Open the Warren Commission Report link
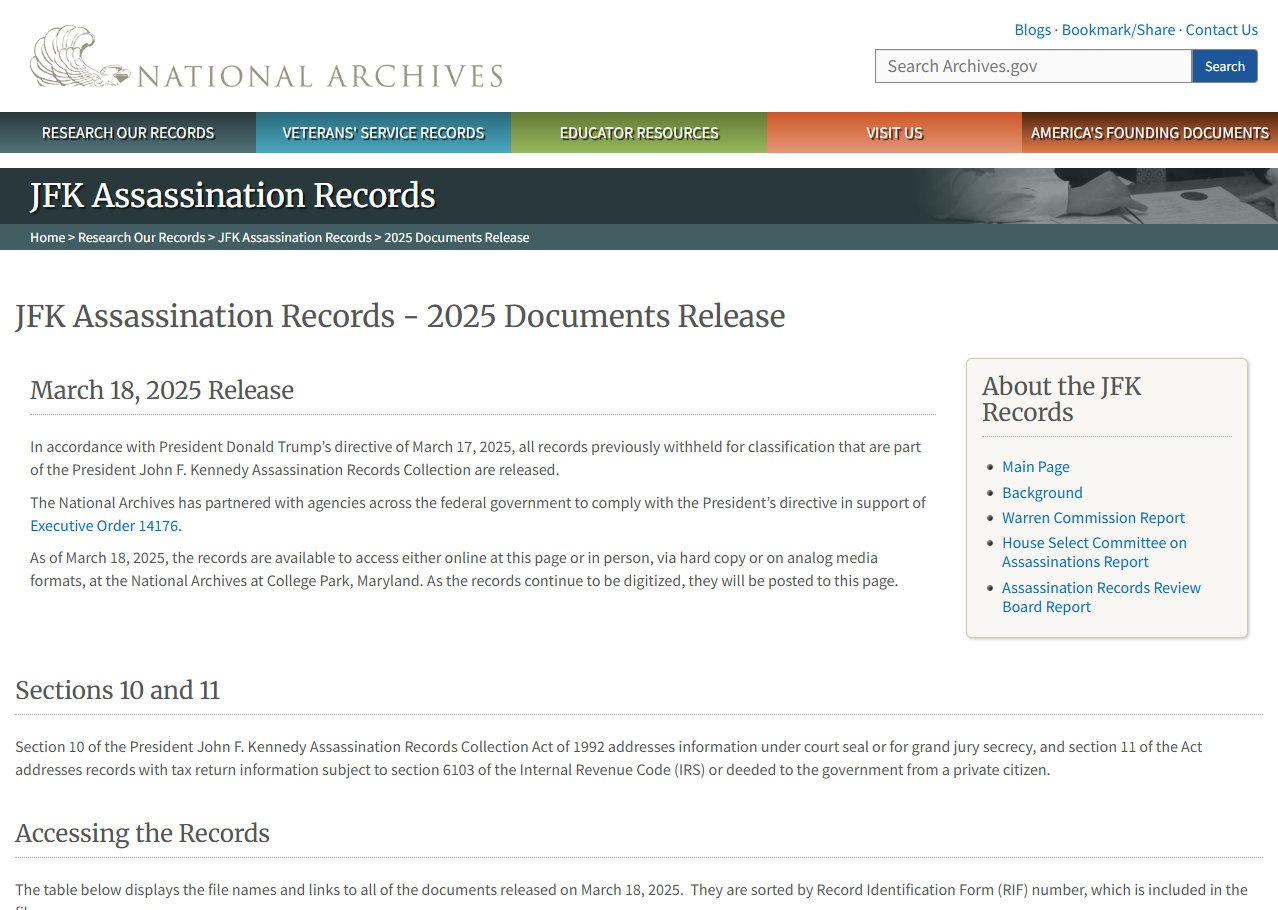 (1093, 518)
